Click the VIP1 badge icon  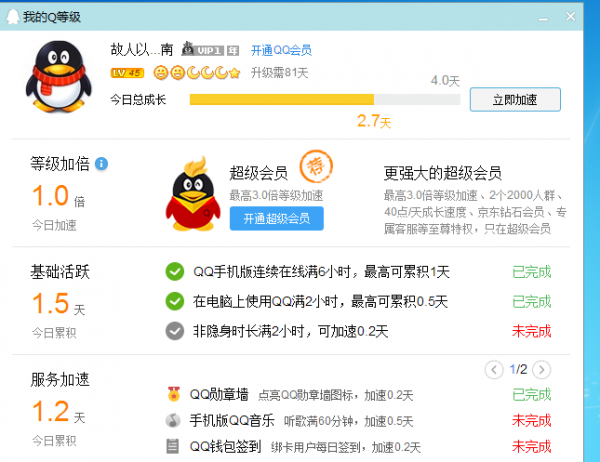[x=203, y=49]
